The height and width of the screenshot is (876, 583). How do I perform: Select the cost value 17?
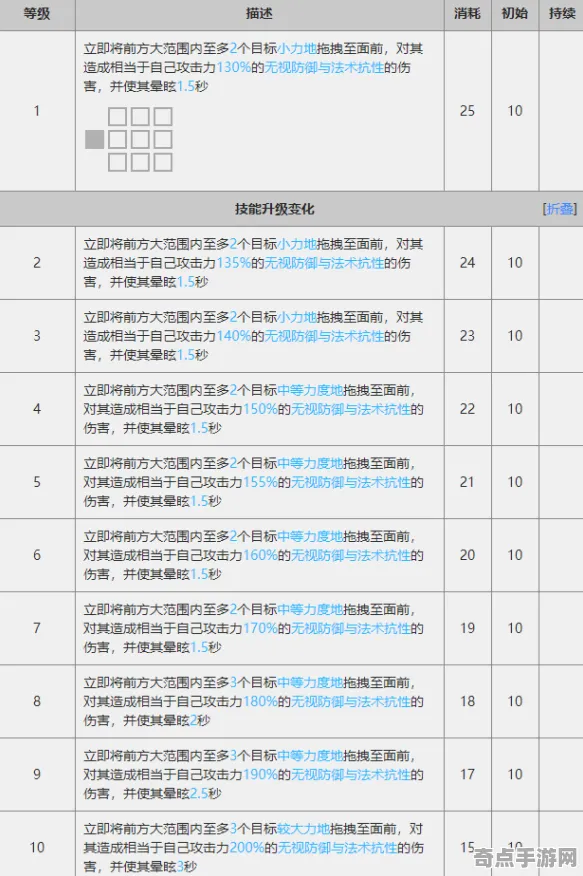click(x=467, y=775)
